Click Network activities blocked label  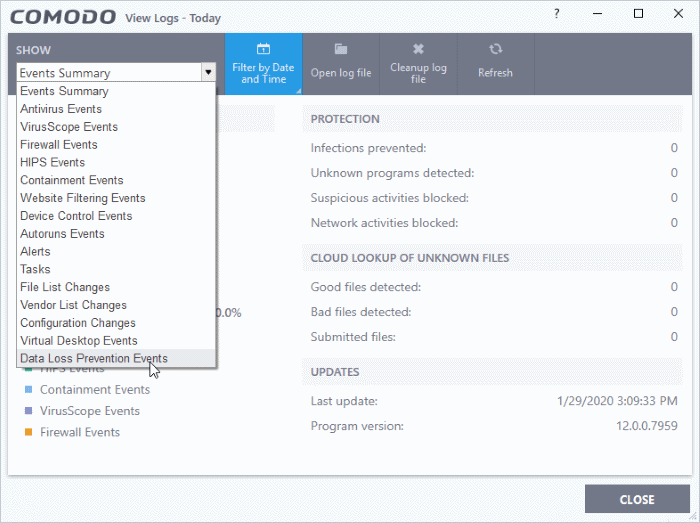tap(384, 223)
